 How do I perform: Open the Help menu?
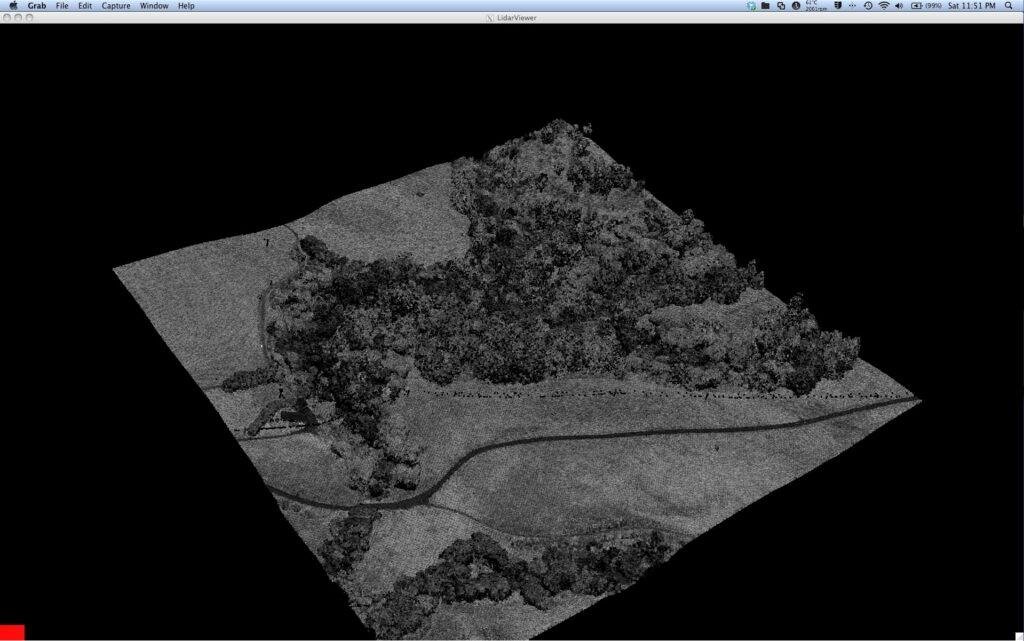pyautogui.click(x=185, y=5)
